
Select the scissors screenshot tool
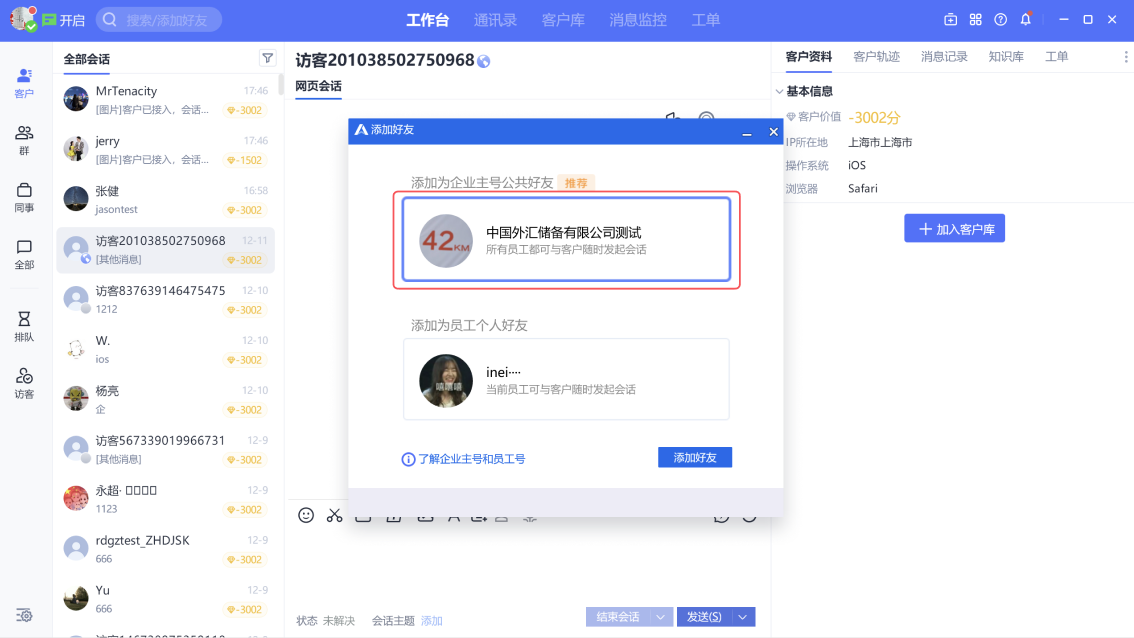tap(334, 515)
